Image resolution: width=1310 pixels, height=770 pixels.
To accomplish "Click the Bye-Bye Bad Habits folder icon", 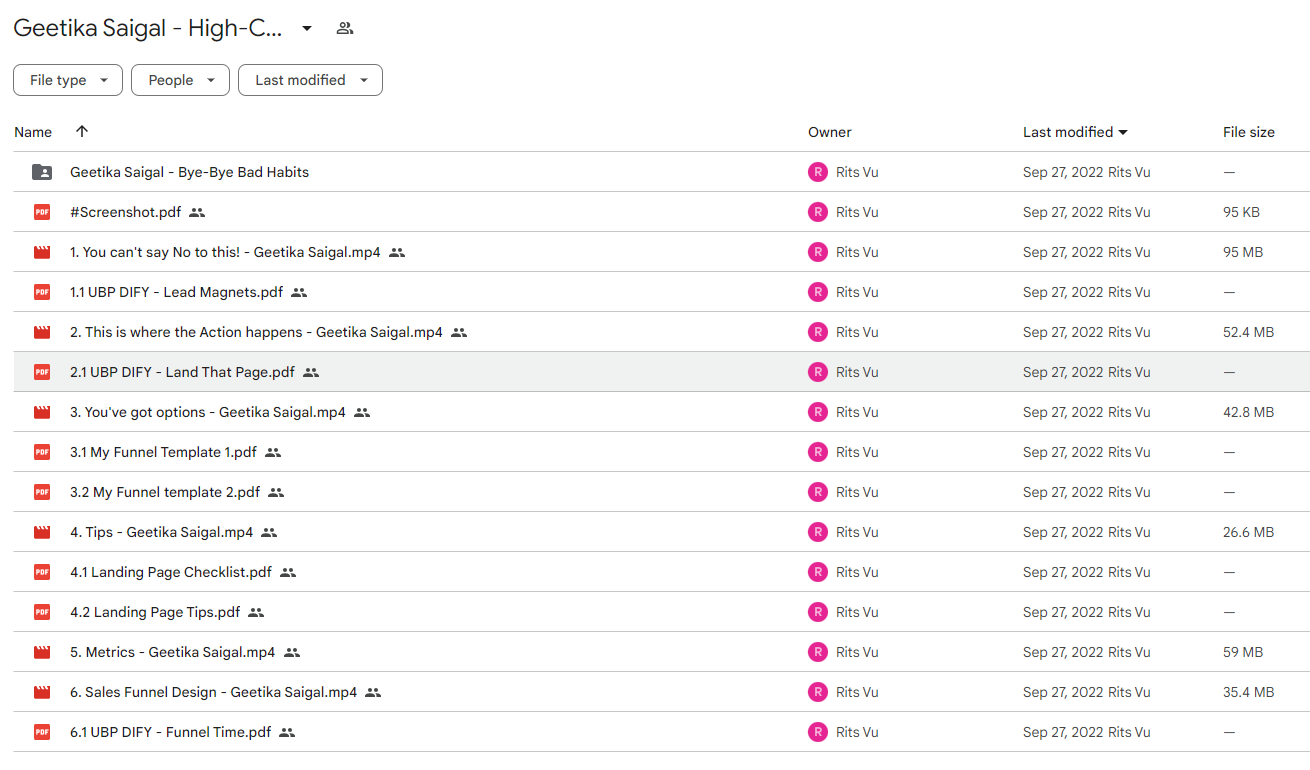I will [42, 172].
